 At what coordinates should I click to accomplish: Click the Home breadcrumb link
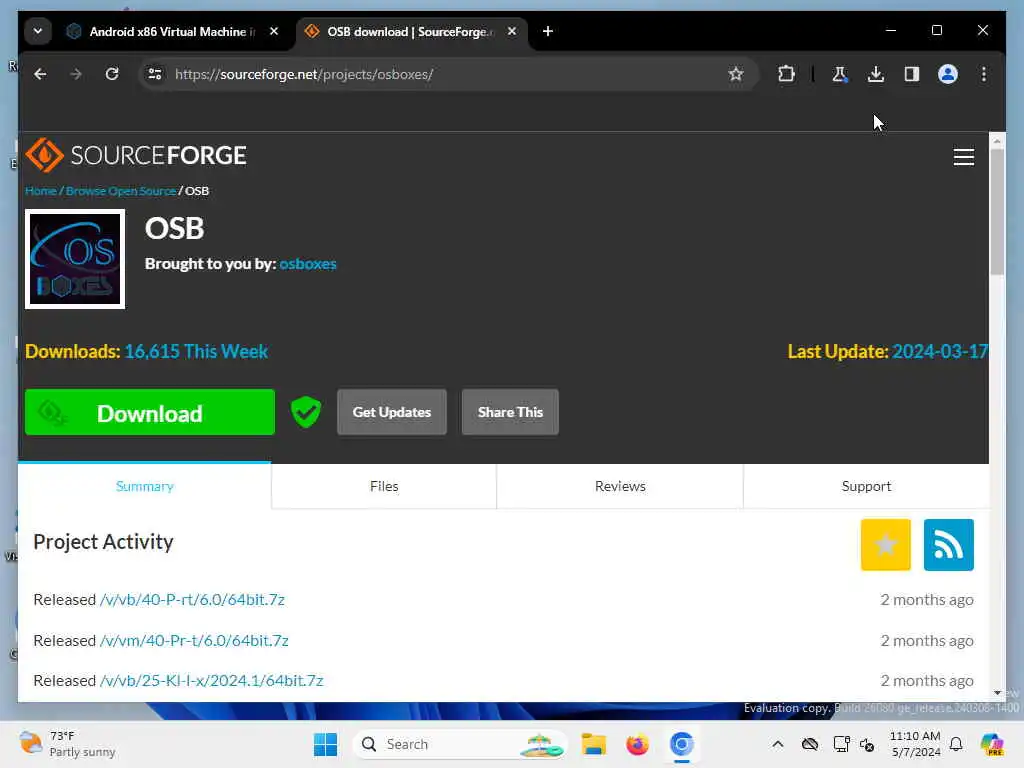point(40,191)
